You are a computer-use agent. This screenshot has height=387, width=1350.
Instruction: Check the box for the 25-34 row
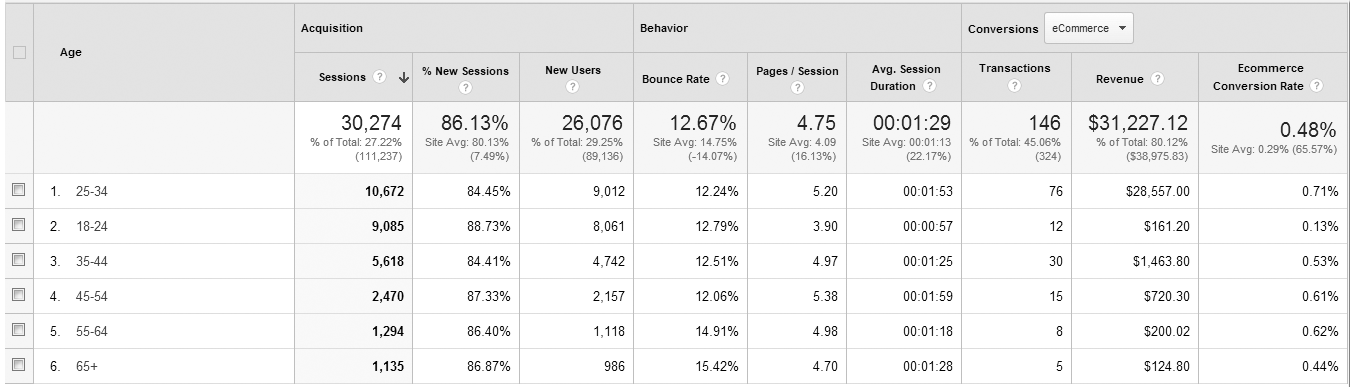[x=17, y=190]
